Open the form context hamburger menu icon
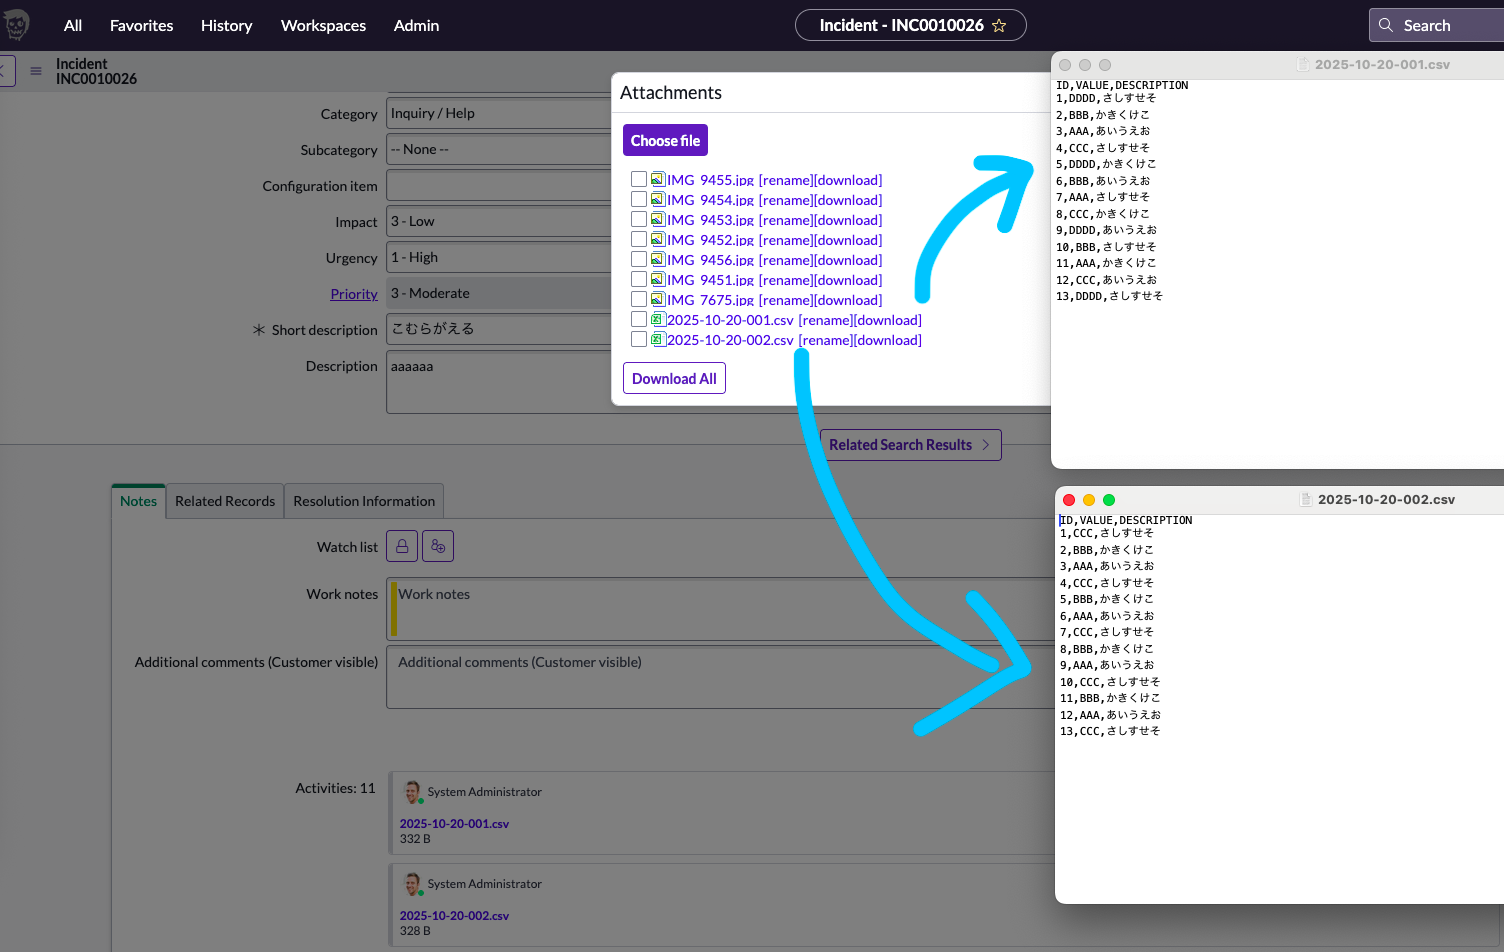The height and width of the screenshot is (952, 1504). click(x=36, y=71)
